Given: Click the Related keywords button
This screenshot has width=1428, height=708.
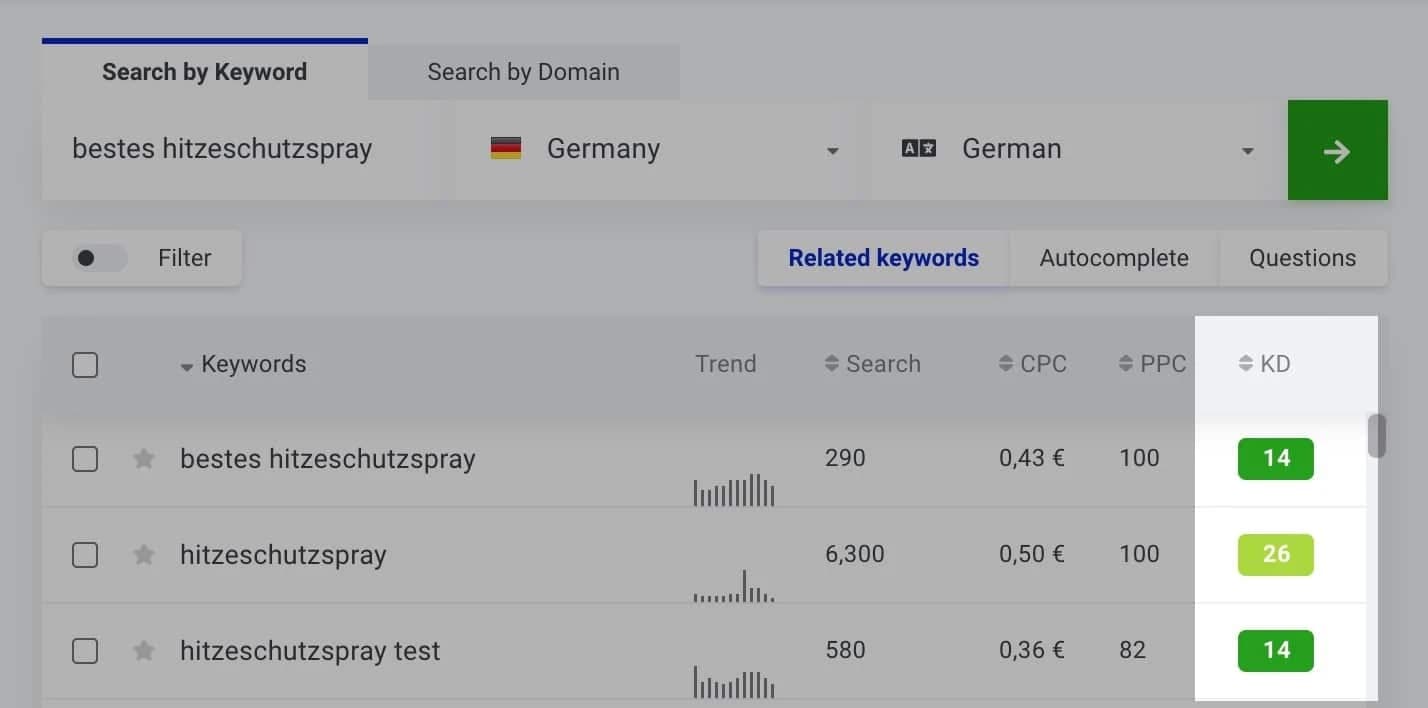Looking at the screenshot, I should tap(883, 257).
